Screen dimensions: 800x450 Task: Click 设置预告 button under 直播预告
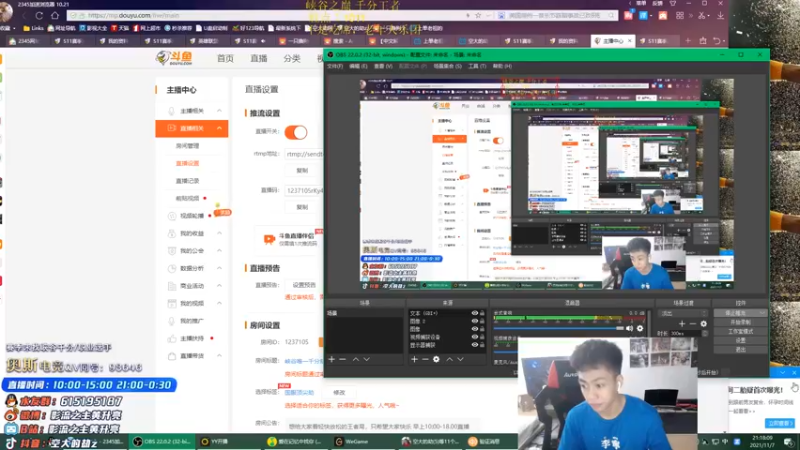(304, 285)
